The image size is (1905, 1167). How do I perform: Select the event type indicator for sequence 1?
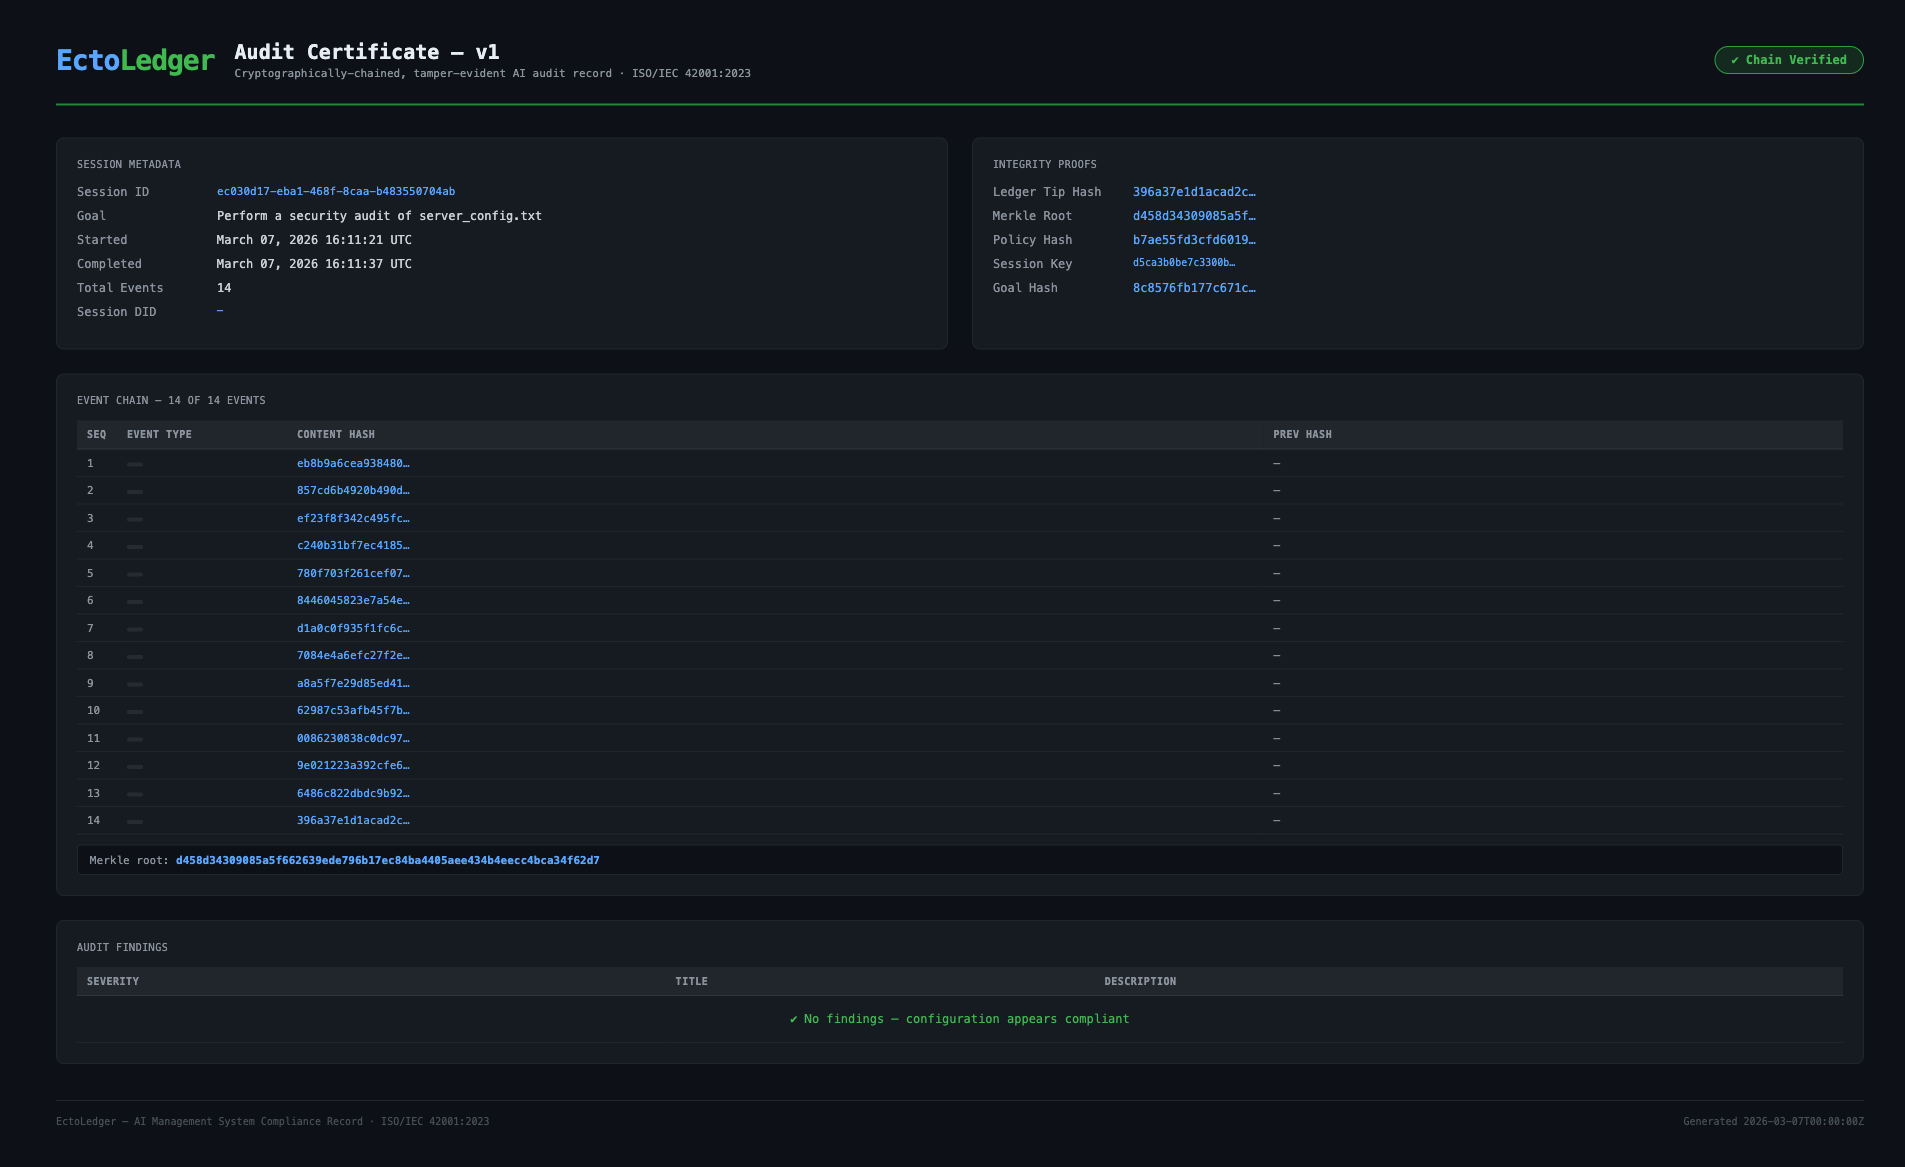coord(135,463)
